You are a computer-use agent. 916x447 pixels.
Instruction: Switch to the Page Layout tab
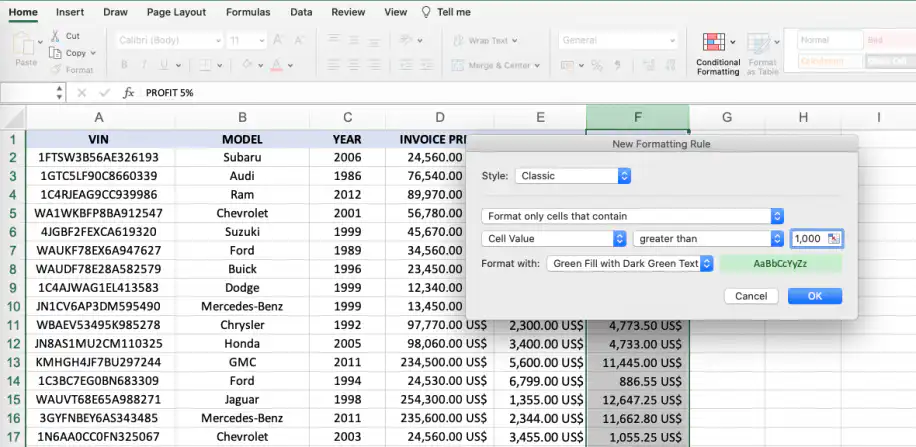coord(176,12)
